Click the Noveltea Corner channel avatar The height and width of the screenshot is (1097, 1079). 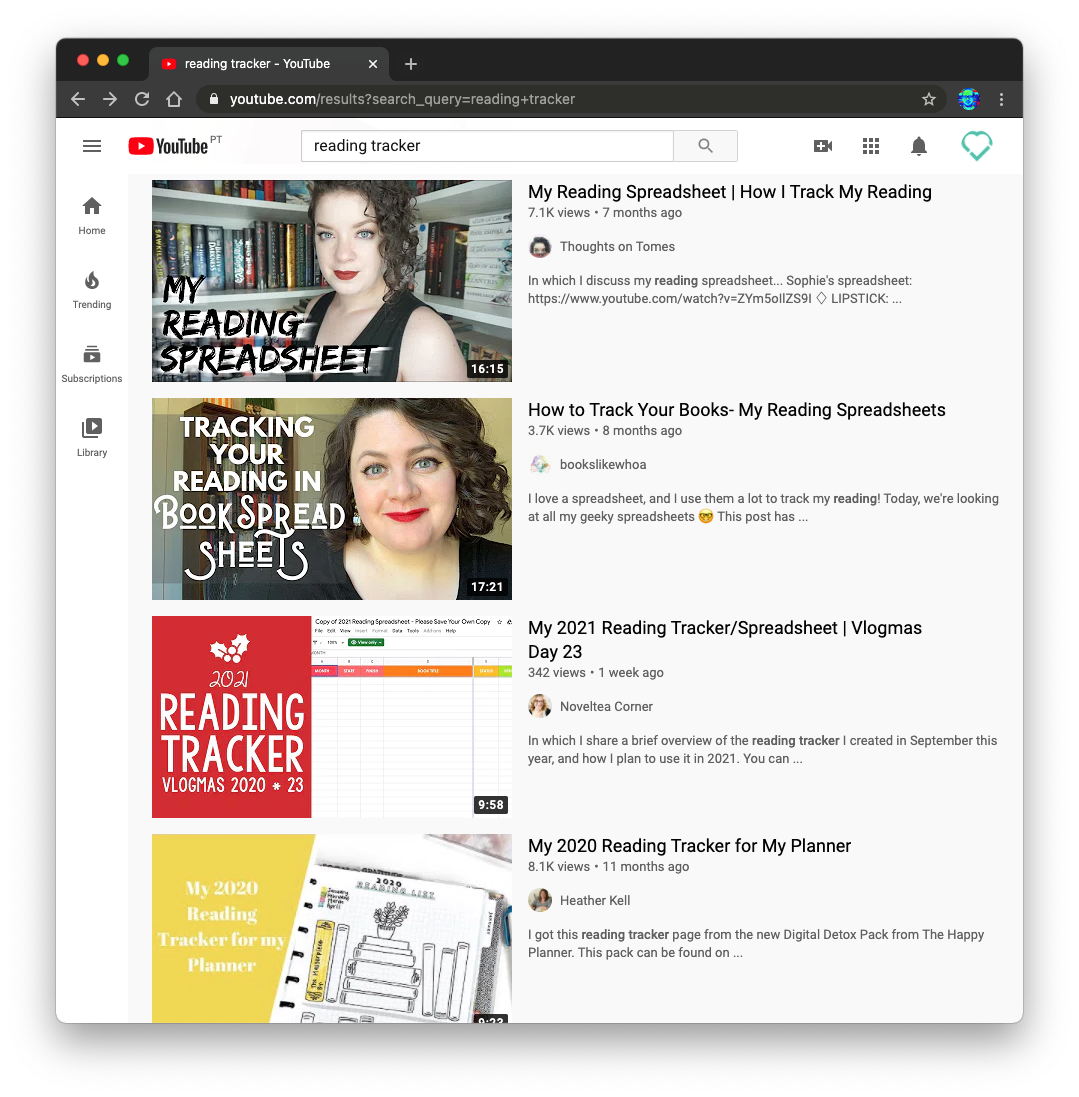coord(540,707)
